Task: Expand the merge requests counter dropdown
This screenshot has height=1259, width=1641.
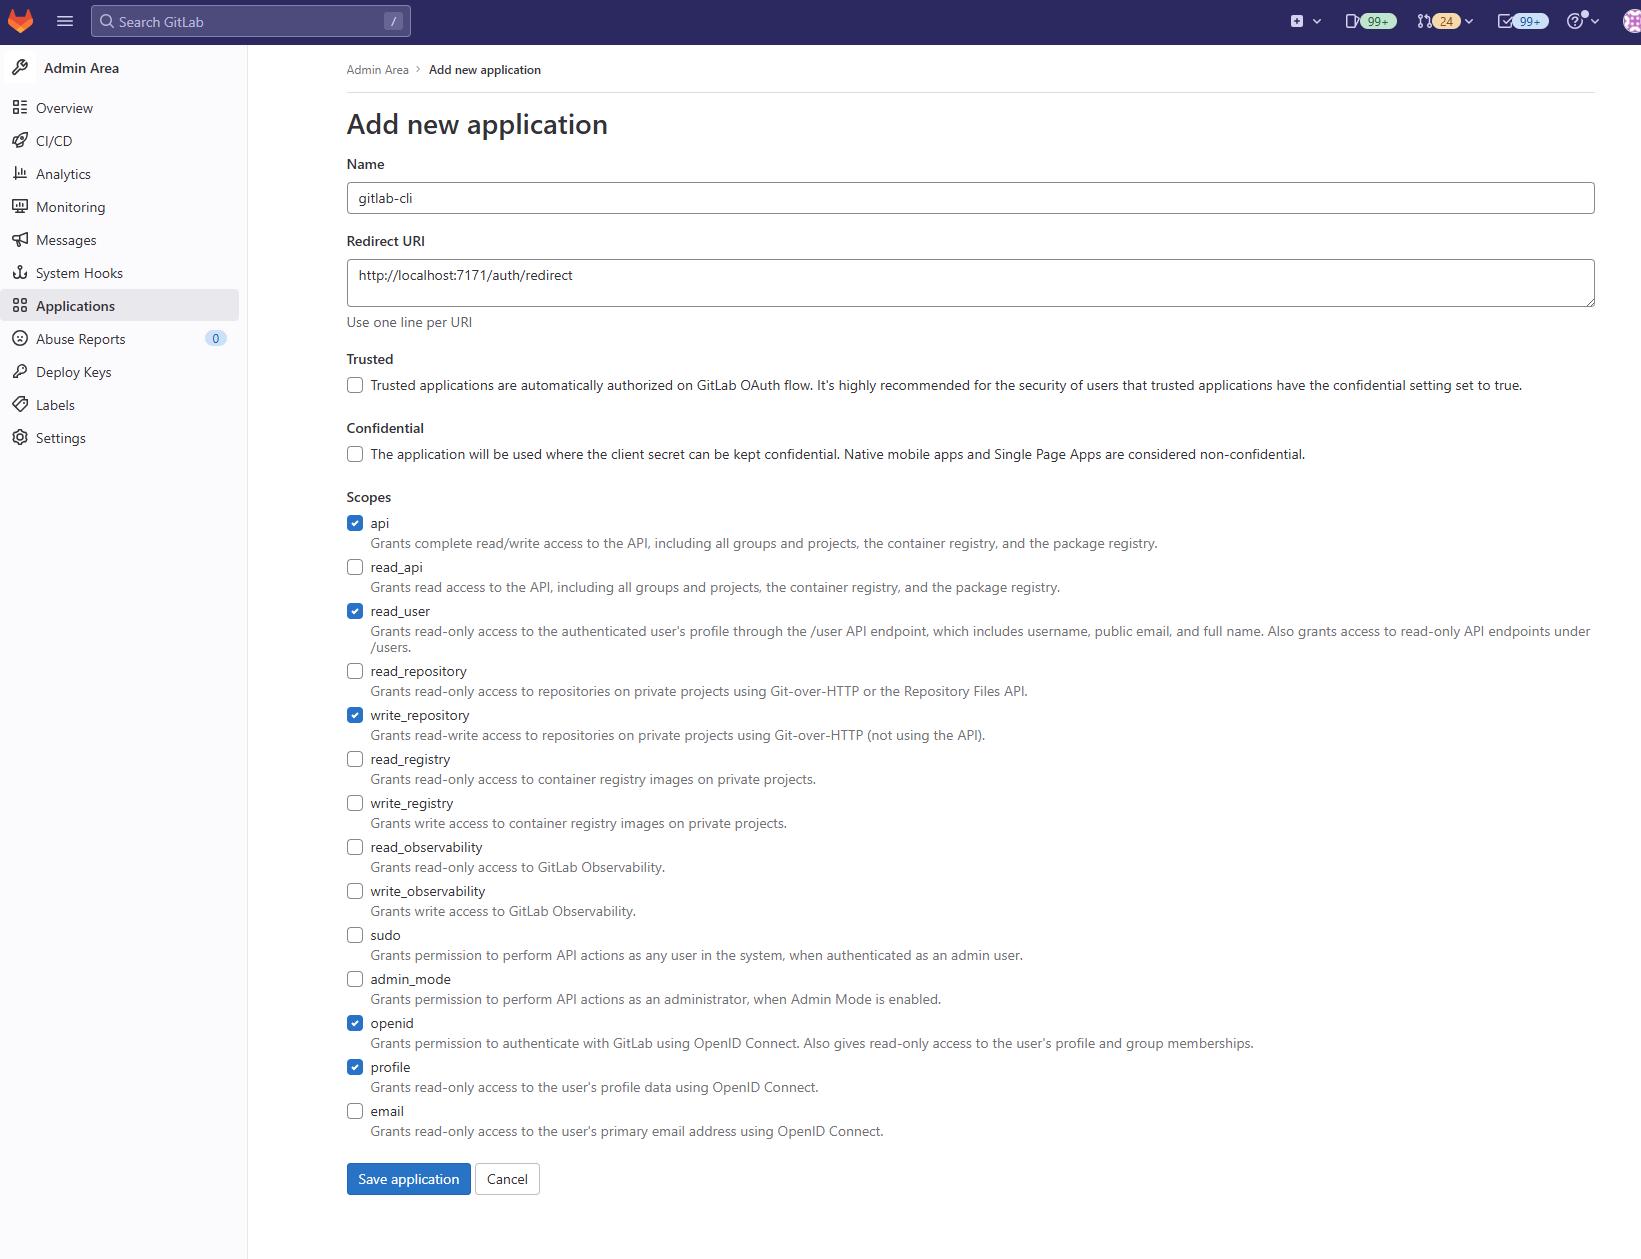Action: (1444, 20)
